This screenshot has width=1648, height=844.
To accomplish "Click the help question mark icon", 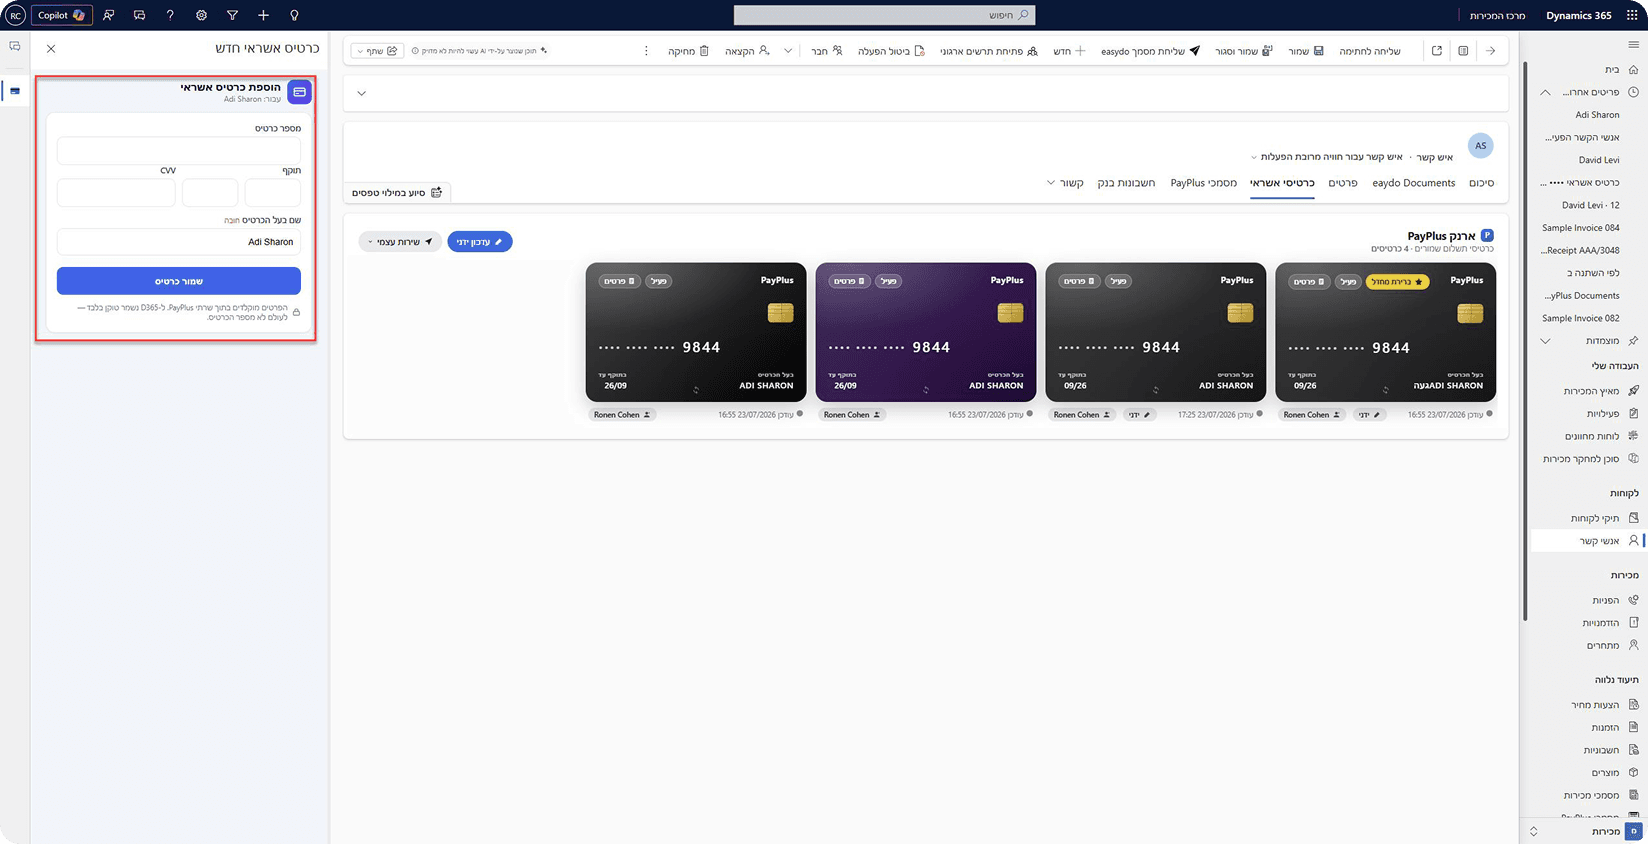I will tap(170, 15).
